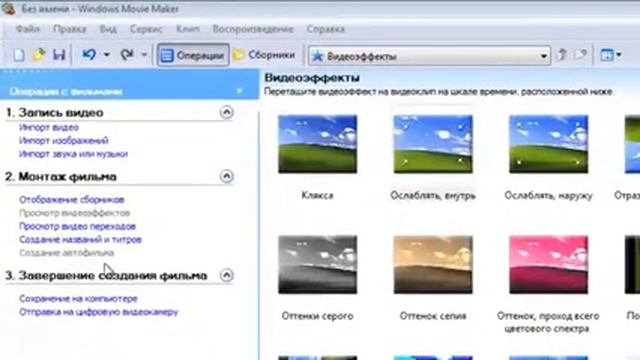Select the Оттенок сепия effect thumbnail
The image size is (640, 360).
(433, 264)
